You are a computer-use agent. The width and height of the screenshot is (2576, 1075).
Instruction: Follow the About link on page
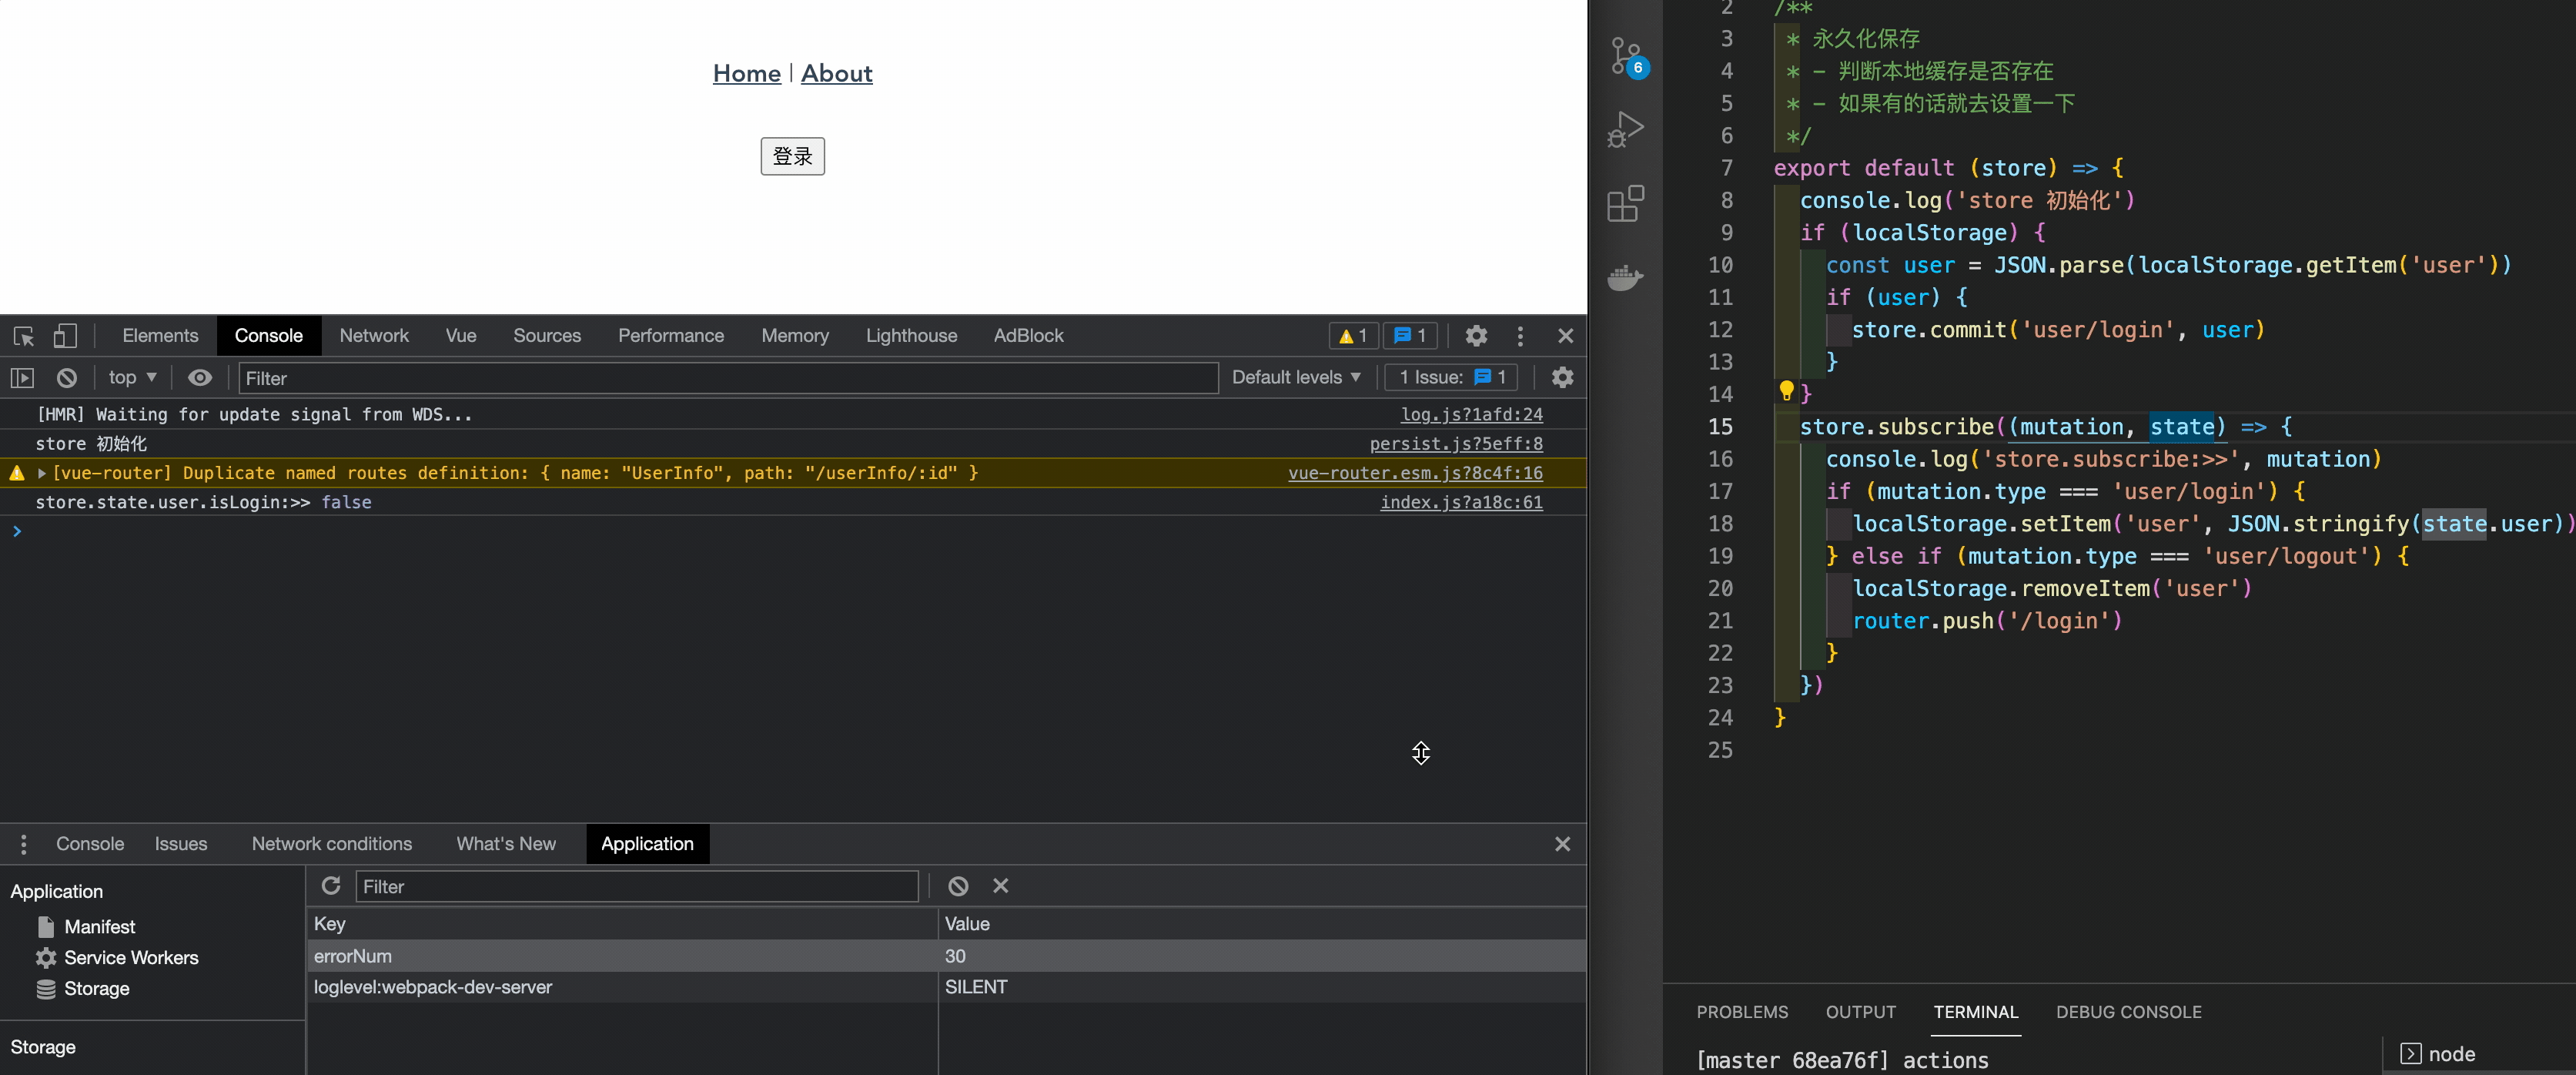pyautogui.click(x=836, y=73)
